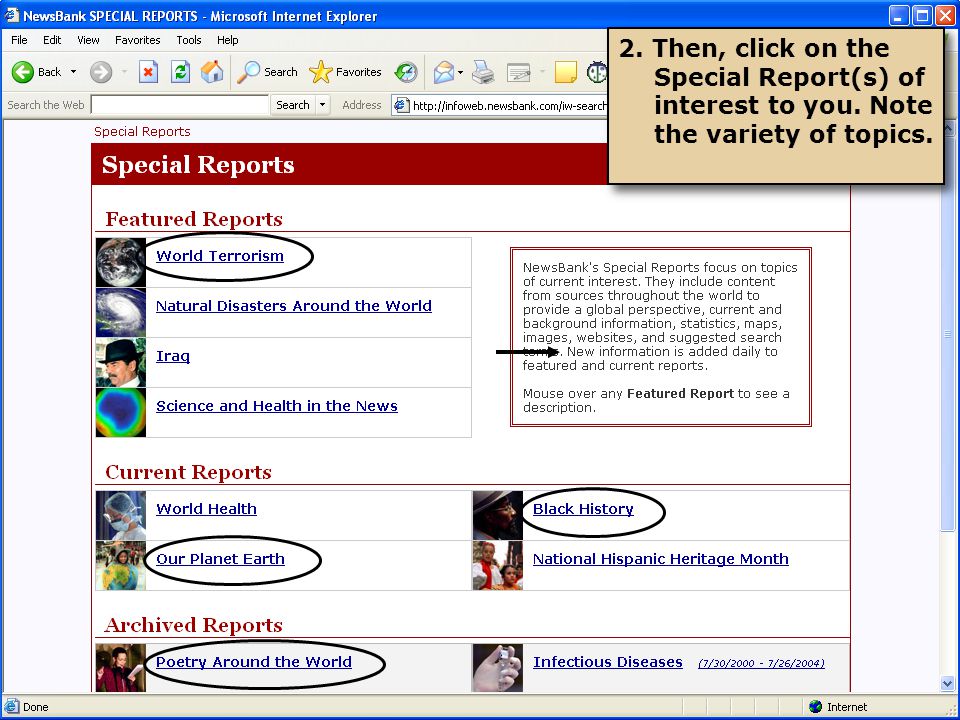Click the Special Reports breadcrumb text
This screenshot has height=720, width=960.
click(142, 132)
